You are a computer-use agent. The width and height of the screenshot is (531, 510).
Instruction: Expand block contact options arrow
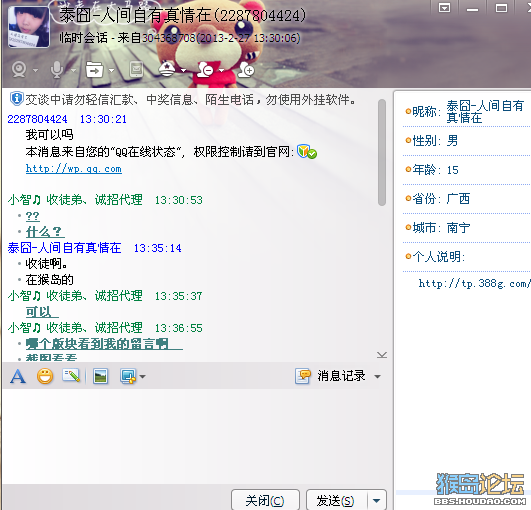coord(221,70)
